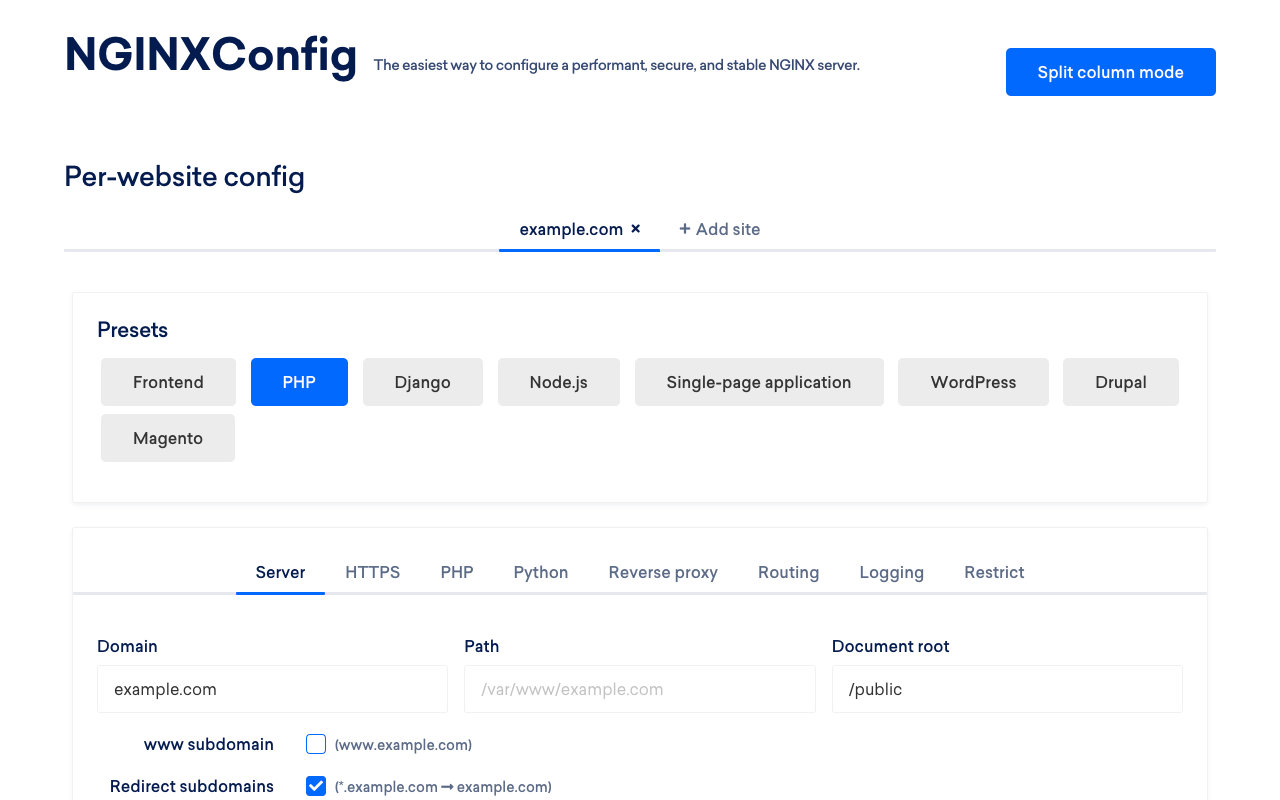Remove the example.com site tab
The width and height of the screenshot is (1280, 800).
pyautogui.click(x=635, y=229)
